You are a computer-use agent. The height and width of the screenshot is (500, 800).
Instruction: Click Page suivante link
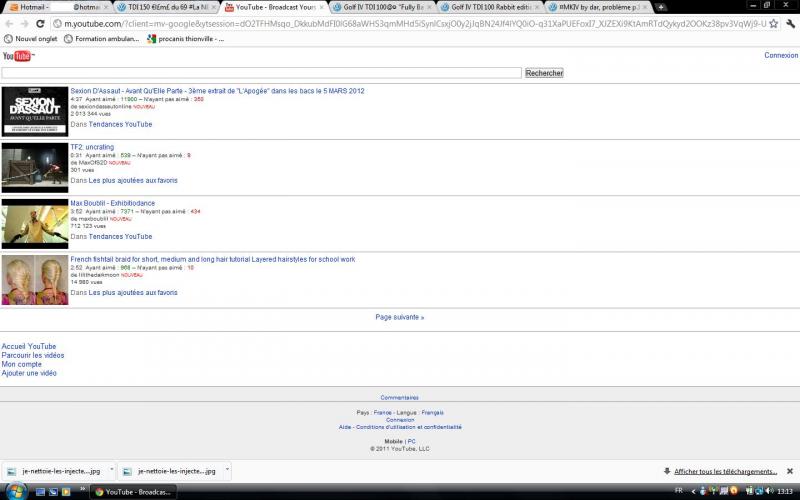[x=399, y=317]
